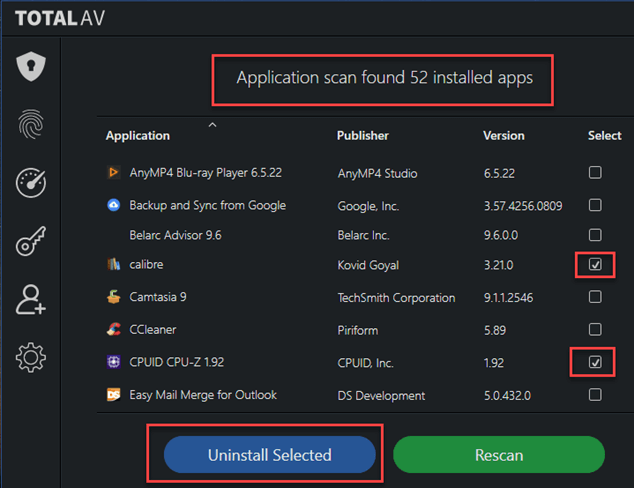The height and width of the screenshot is (488, 634).
Task: Click the add user icon in sidebar
Action: click(x=31, y=300)
